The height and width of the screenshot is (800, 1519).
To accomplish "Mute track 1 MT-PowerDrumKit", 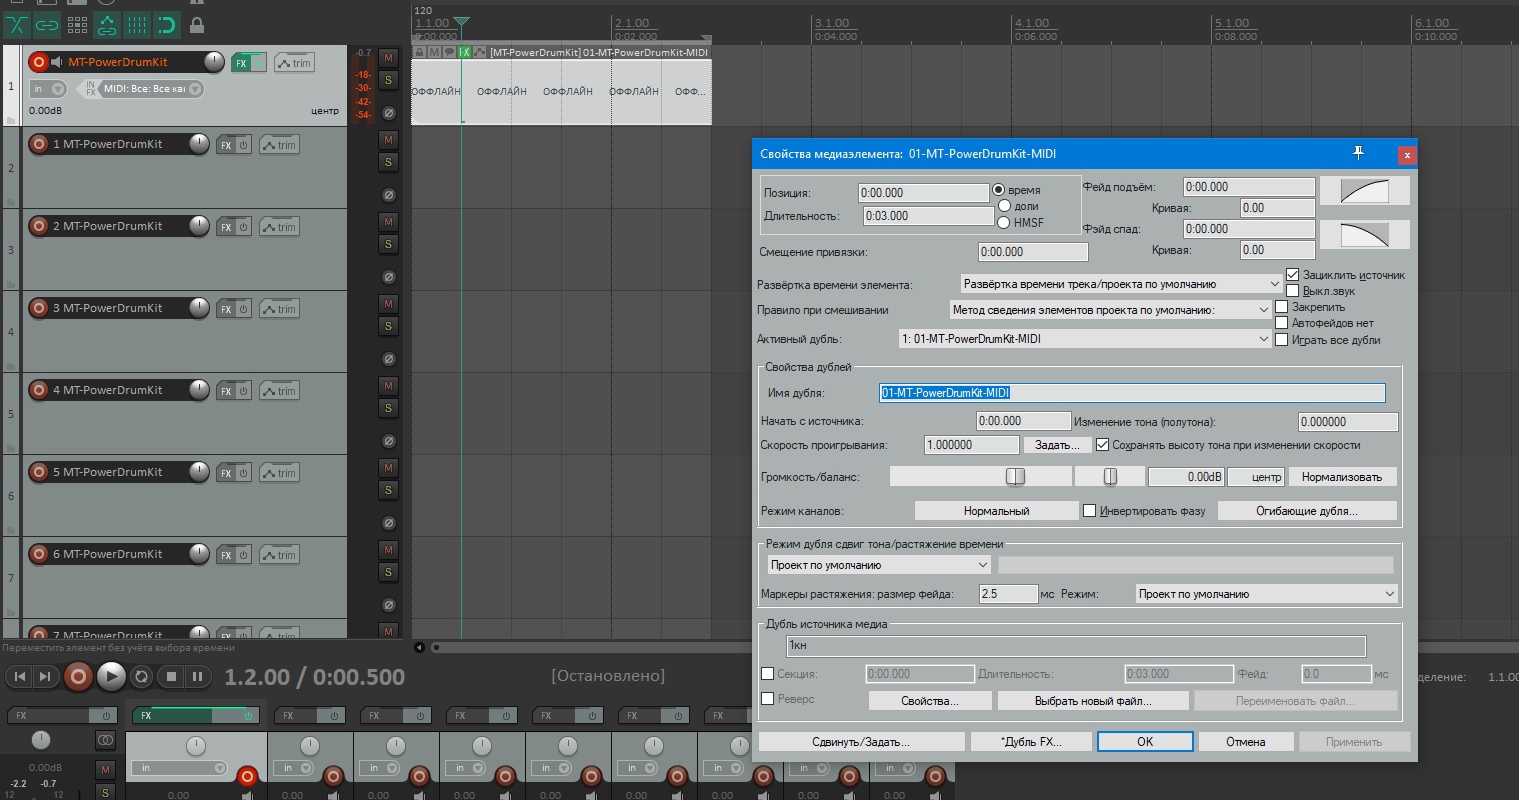I will click(388, 58).
